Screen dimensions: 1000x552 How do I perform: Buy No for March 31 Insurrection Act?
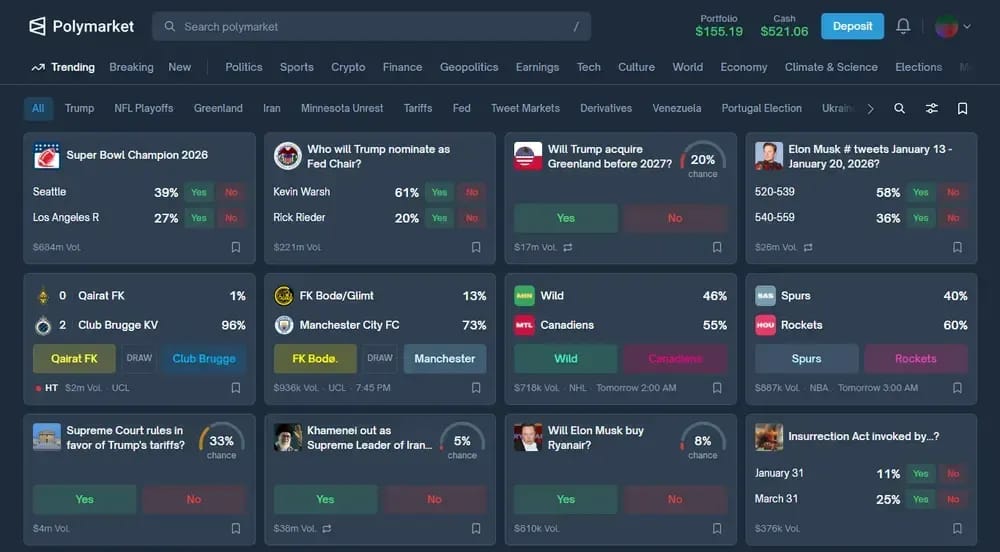[953, 499]
